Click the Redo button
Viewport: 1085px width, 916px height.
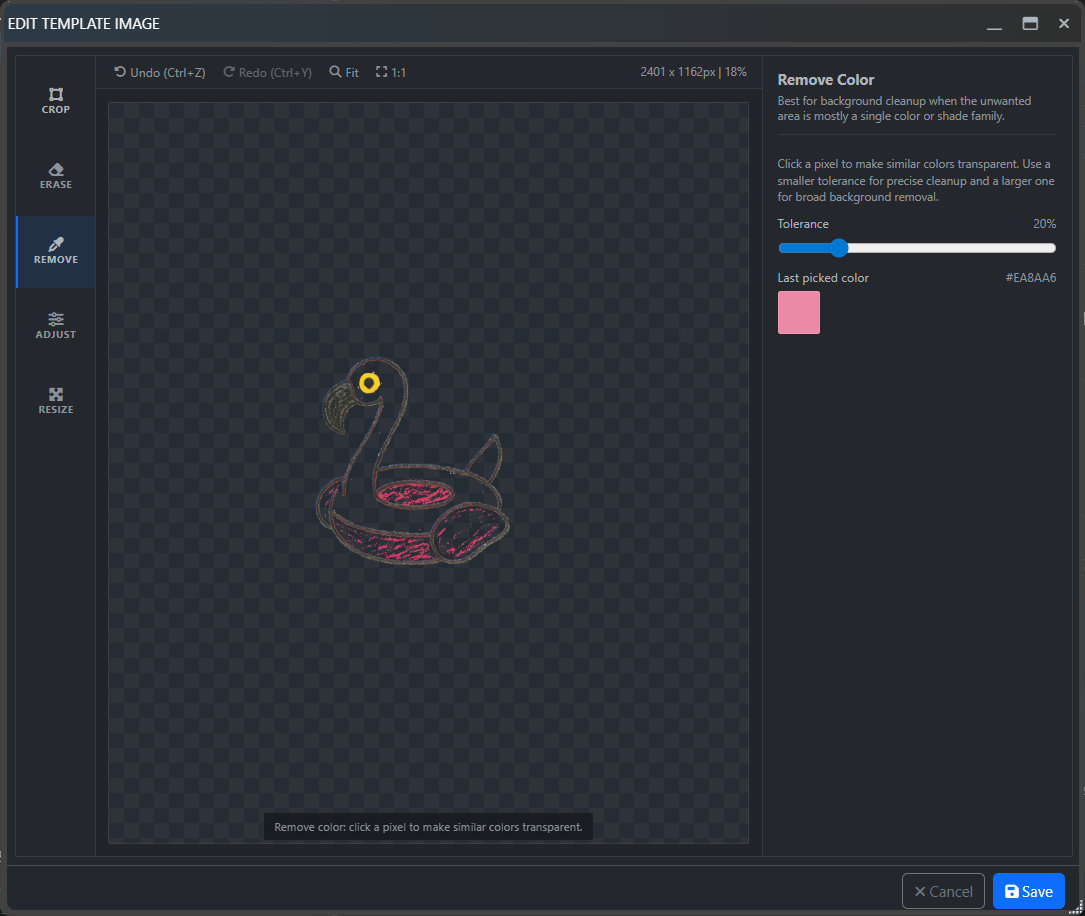point(267,73)
